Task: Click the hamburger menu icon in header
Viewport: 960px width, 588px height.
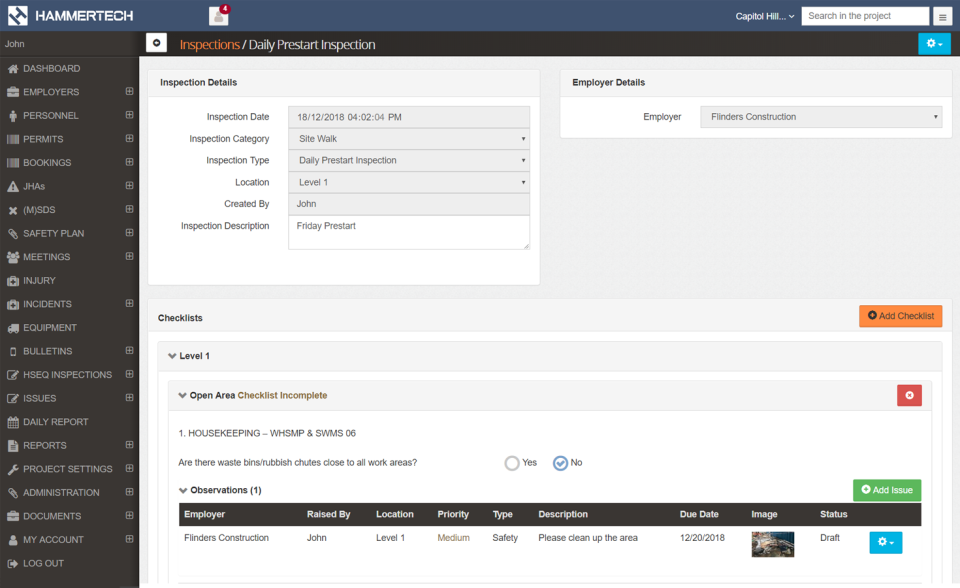Action: click(942, 17)
